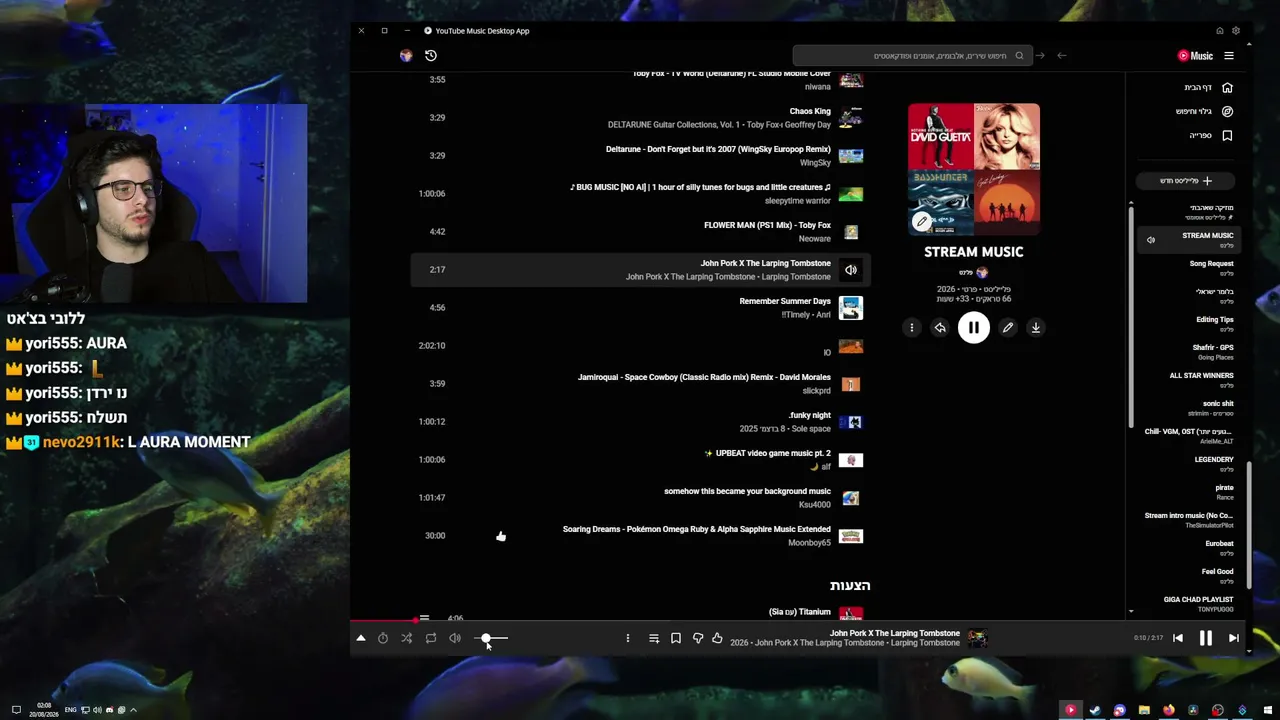Viewport: 1280px width, 720px height.
Task: Open queue list icon in player bar
Action: pos(654,638)
